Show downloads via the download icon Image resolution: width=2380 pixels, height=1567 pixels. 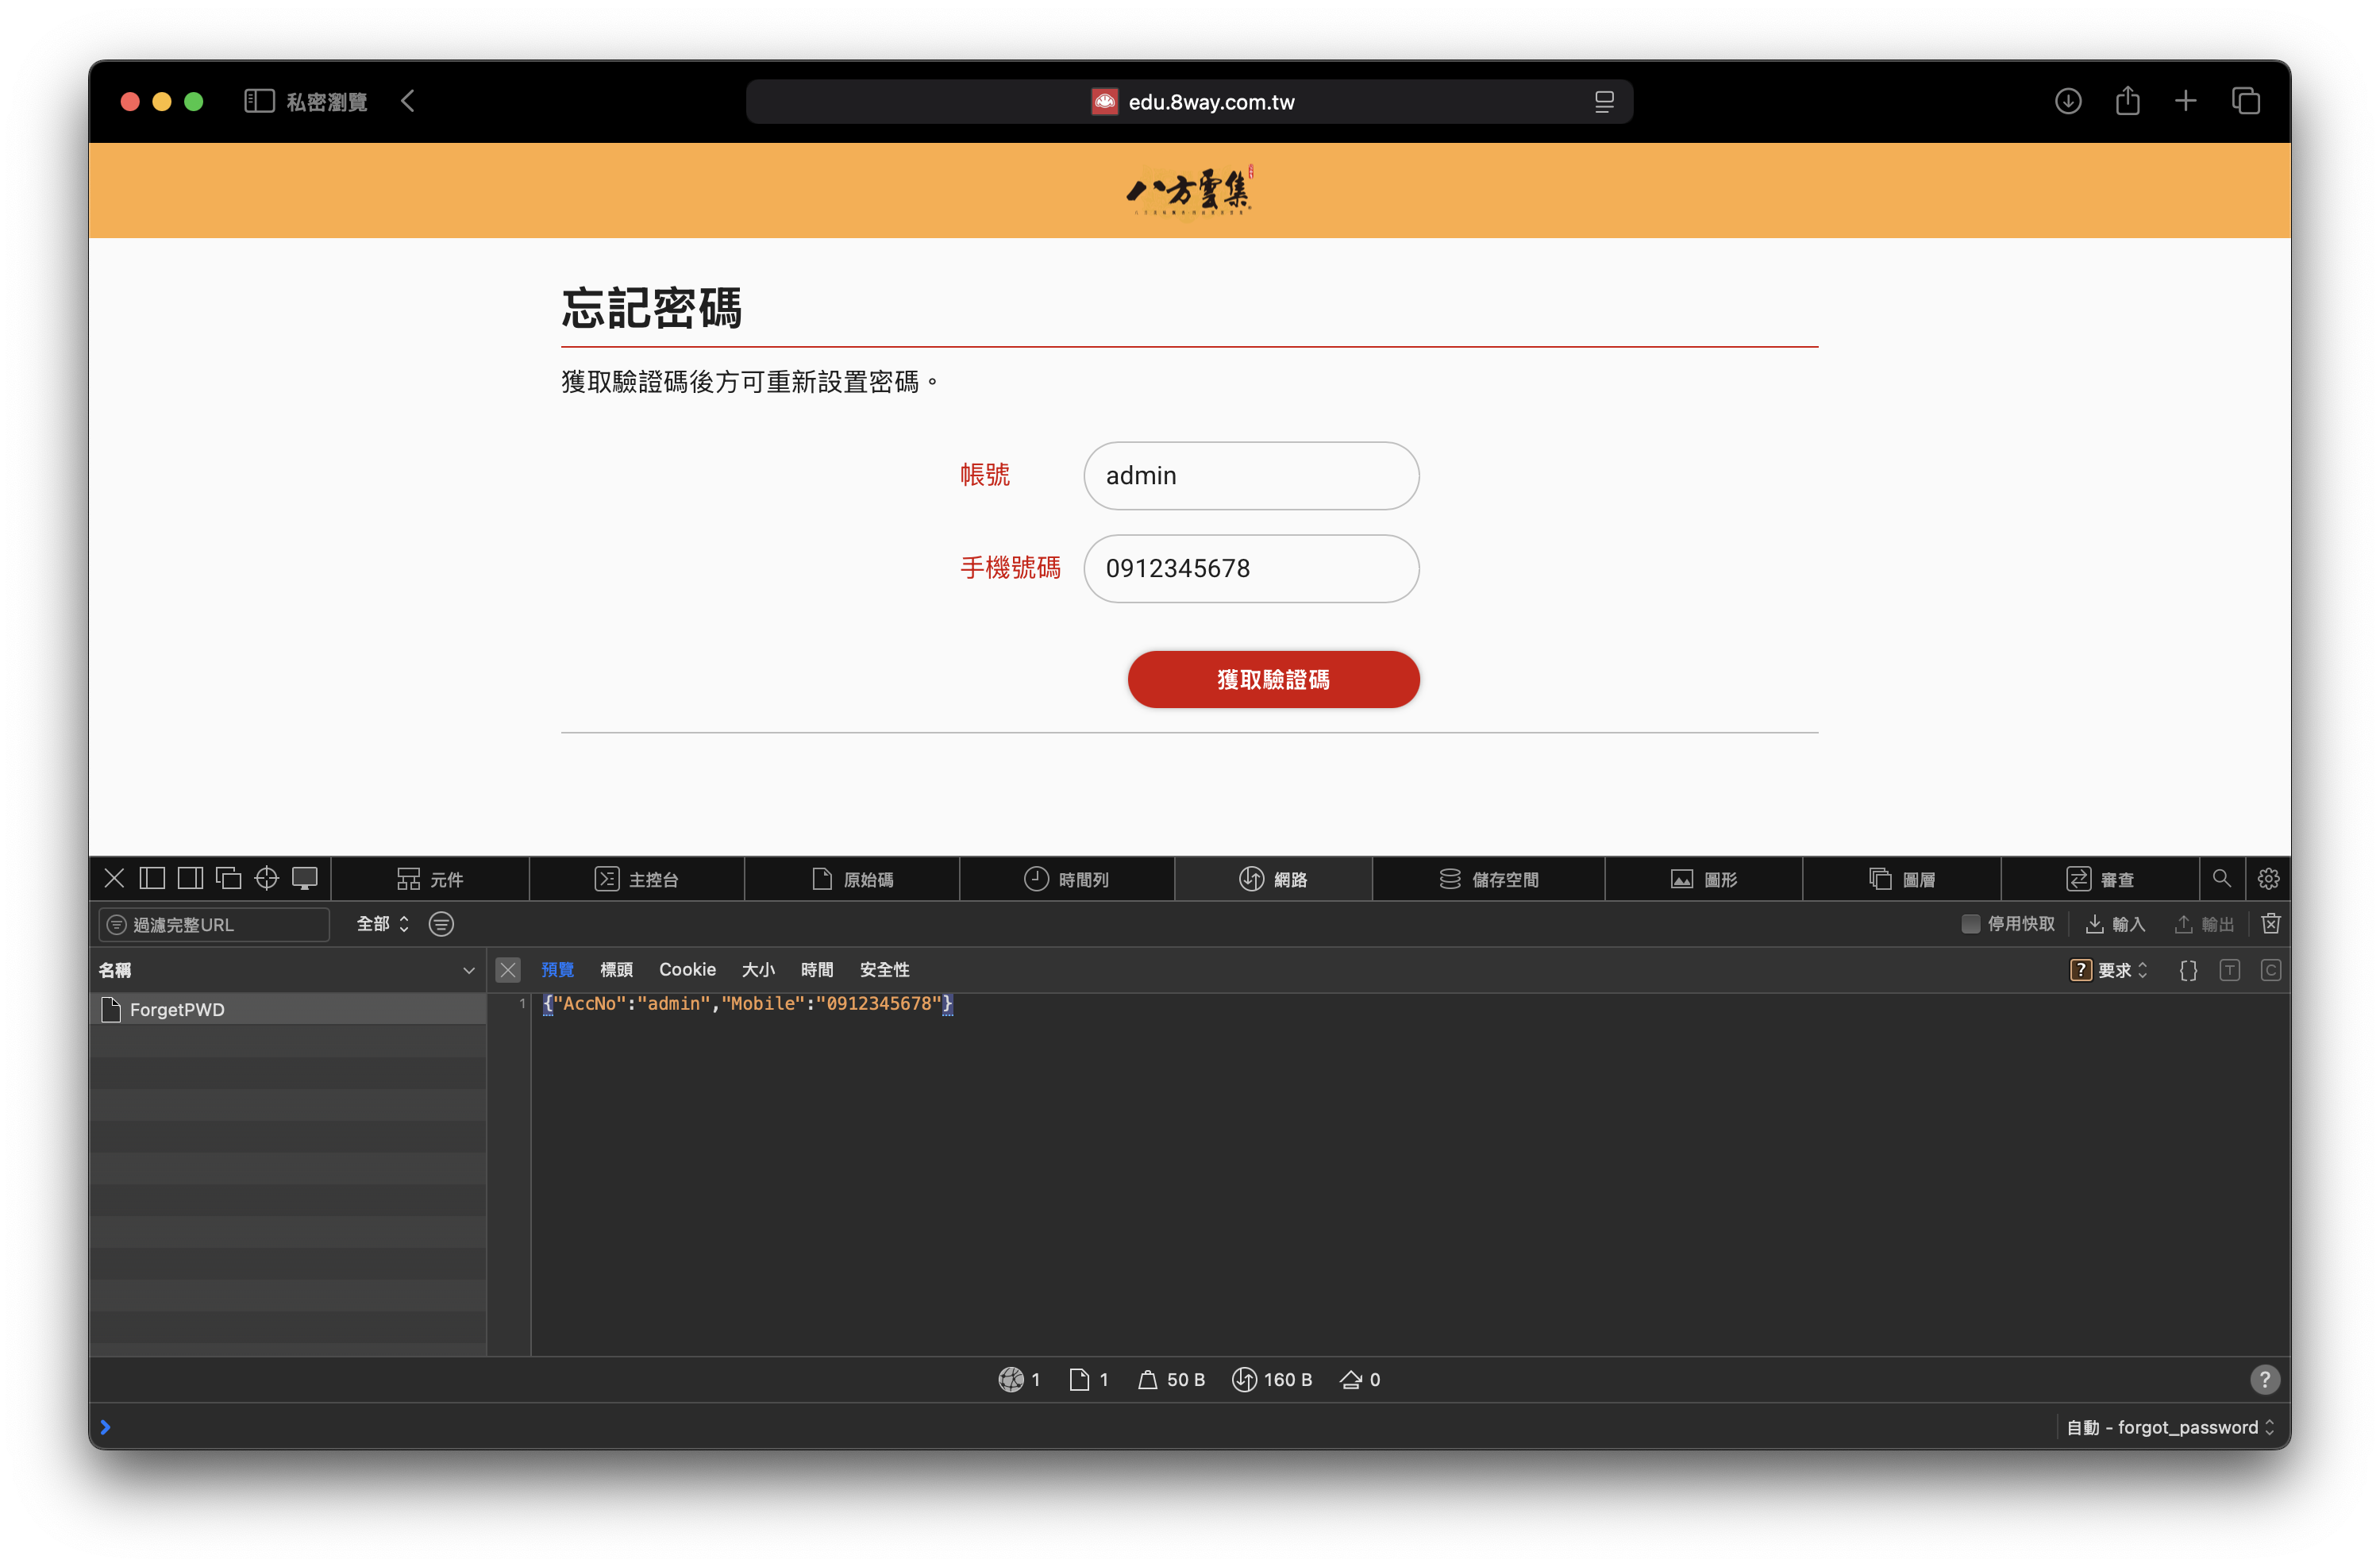pyautogui.click(x=2068, y=101)
